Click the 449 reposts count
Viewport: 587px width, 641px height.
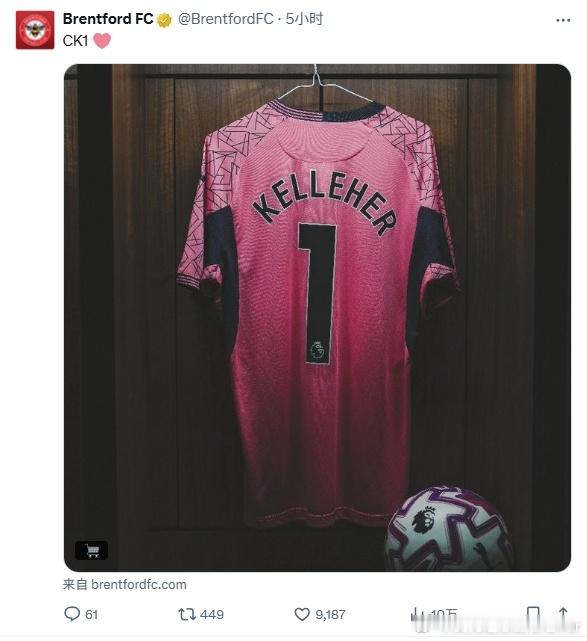coord(212,614)
